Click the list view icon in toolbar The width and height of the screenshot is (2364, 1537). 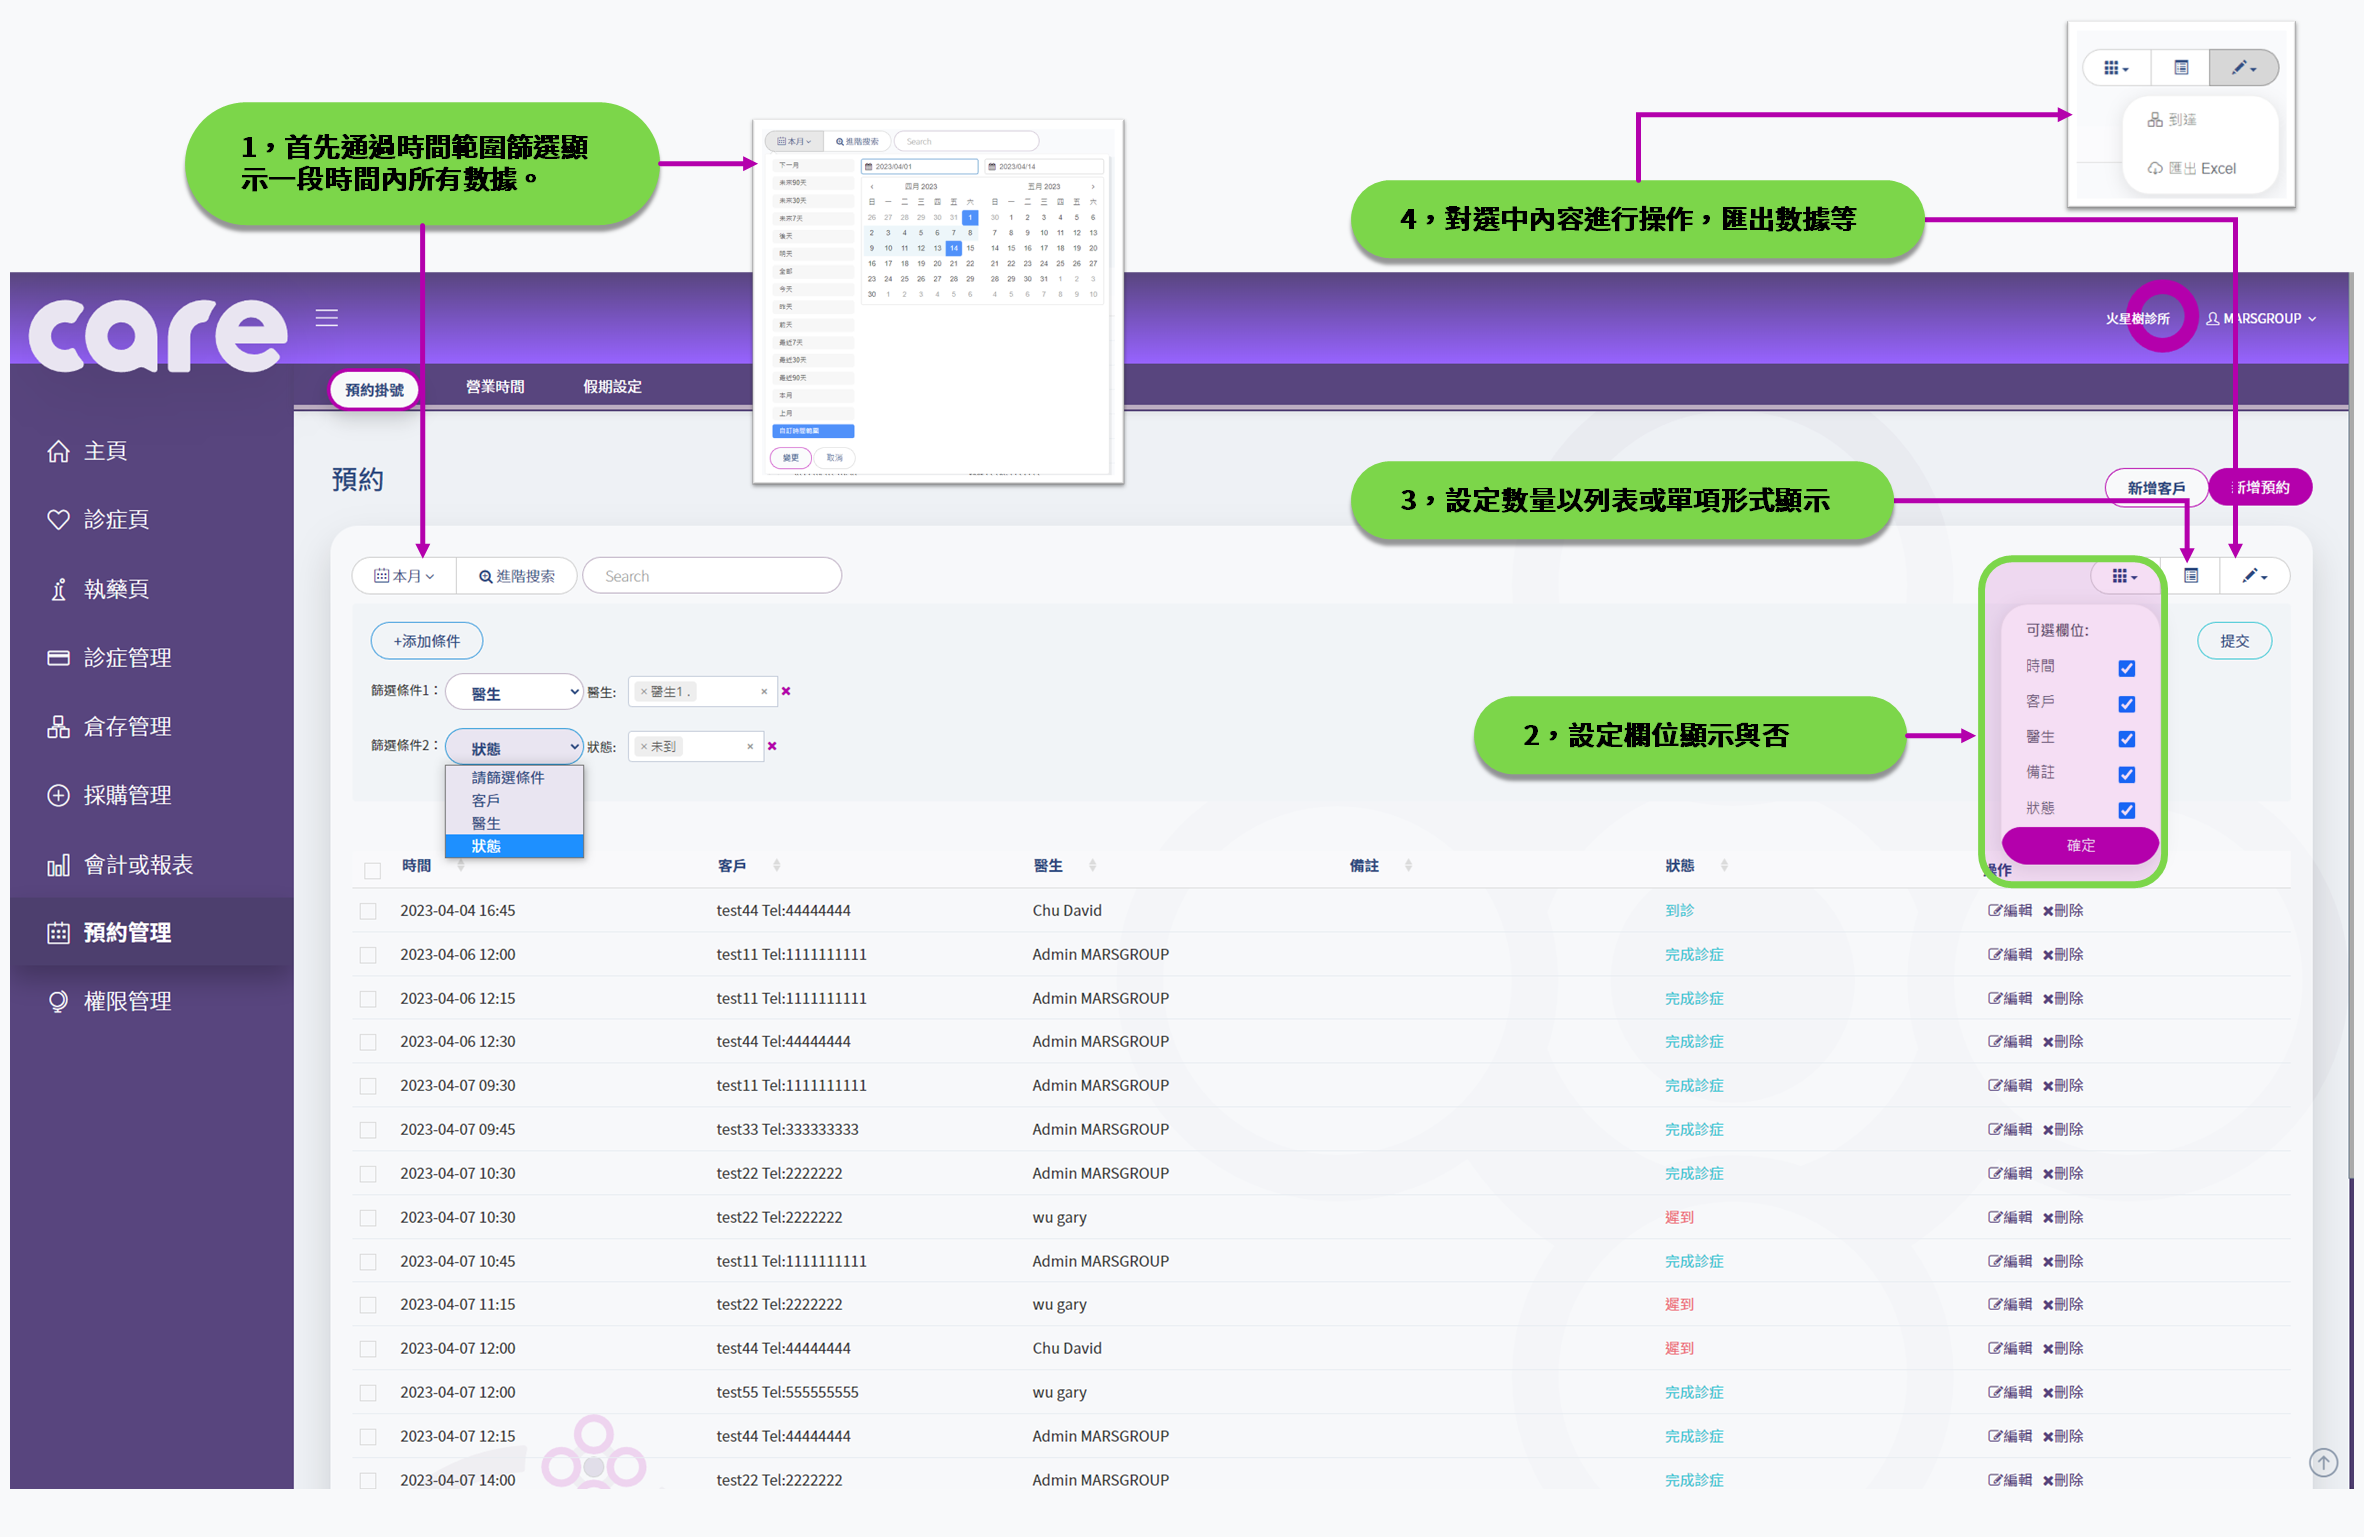(x=2190, y=576)
